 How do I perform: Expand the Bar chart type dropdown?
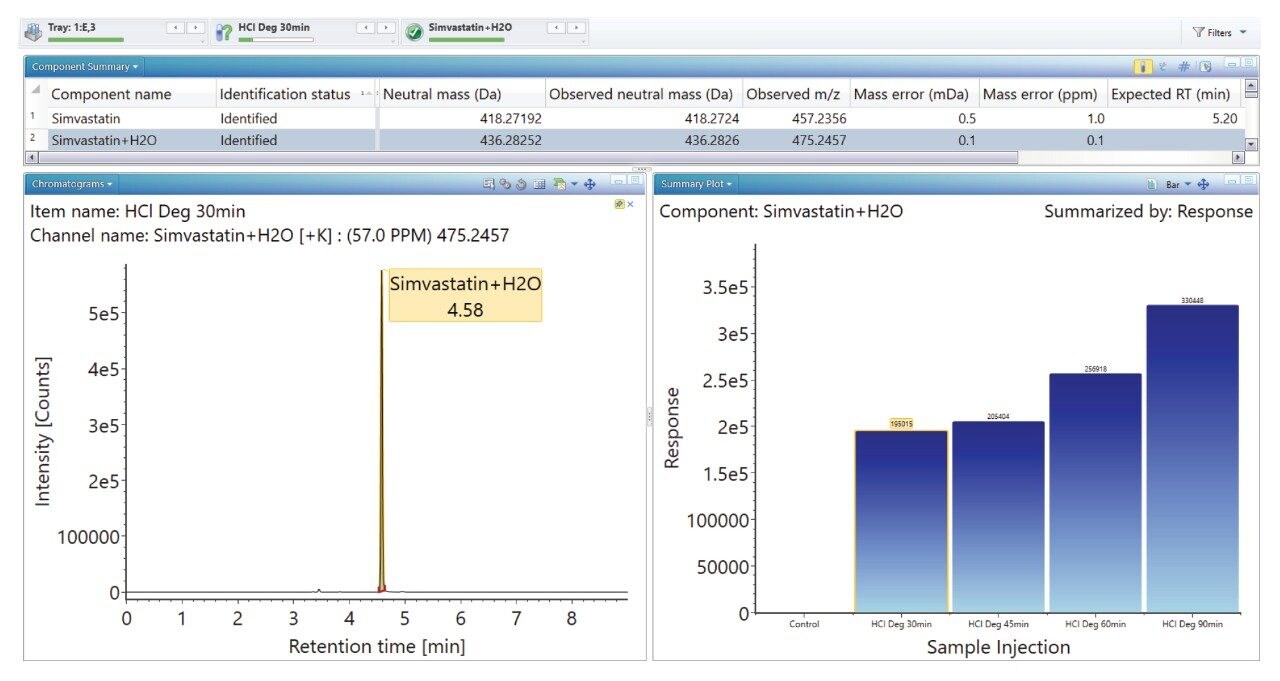click(x=1180, y=184)
